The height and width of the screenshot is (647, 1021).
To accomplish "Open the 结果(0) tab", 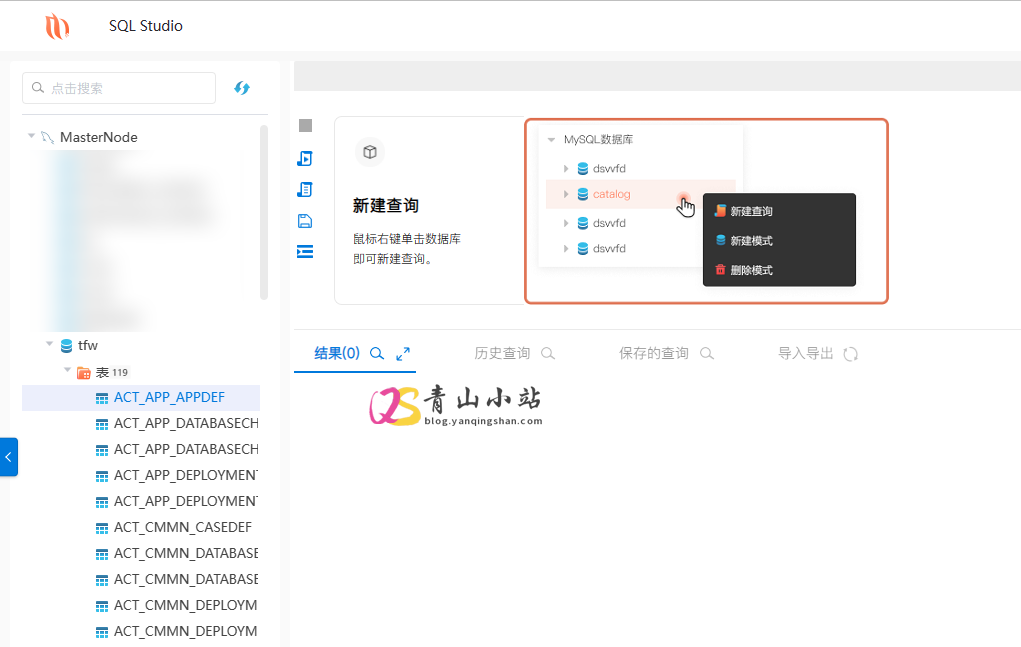I will click(x=337, y=353).
